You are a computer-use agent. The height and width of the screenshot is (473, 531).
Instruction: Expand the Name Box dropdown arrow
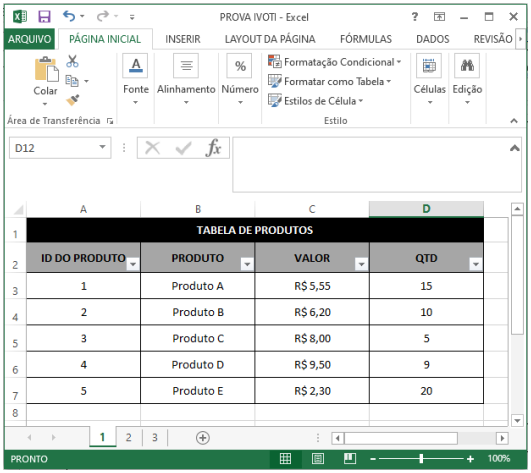102,147
